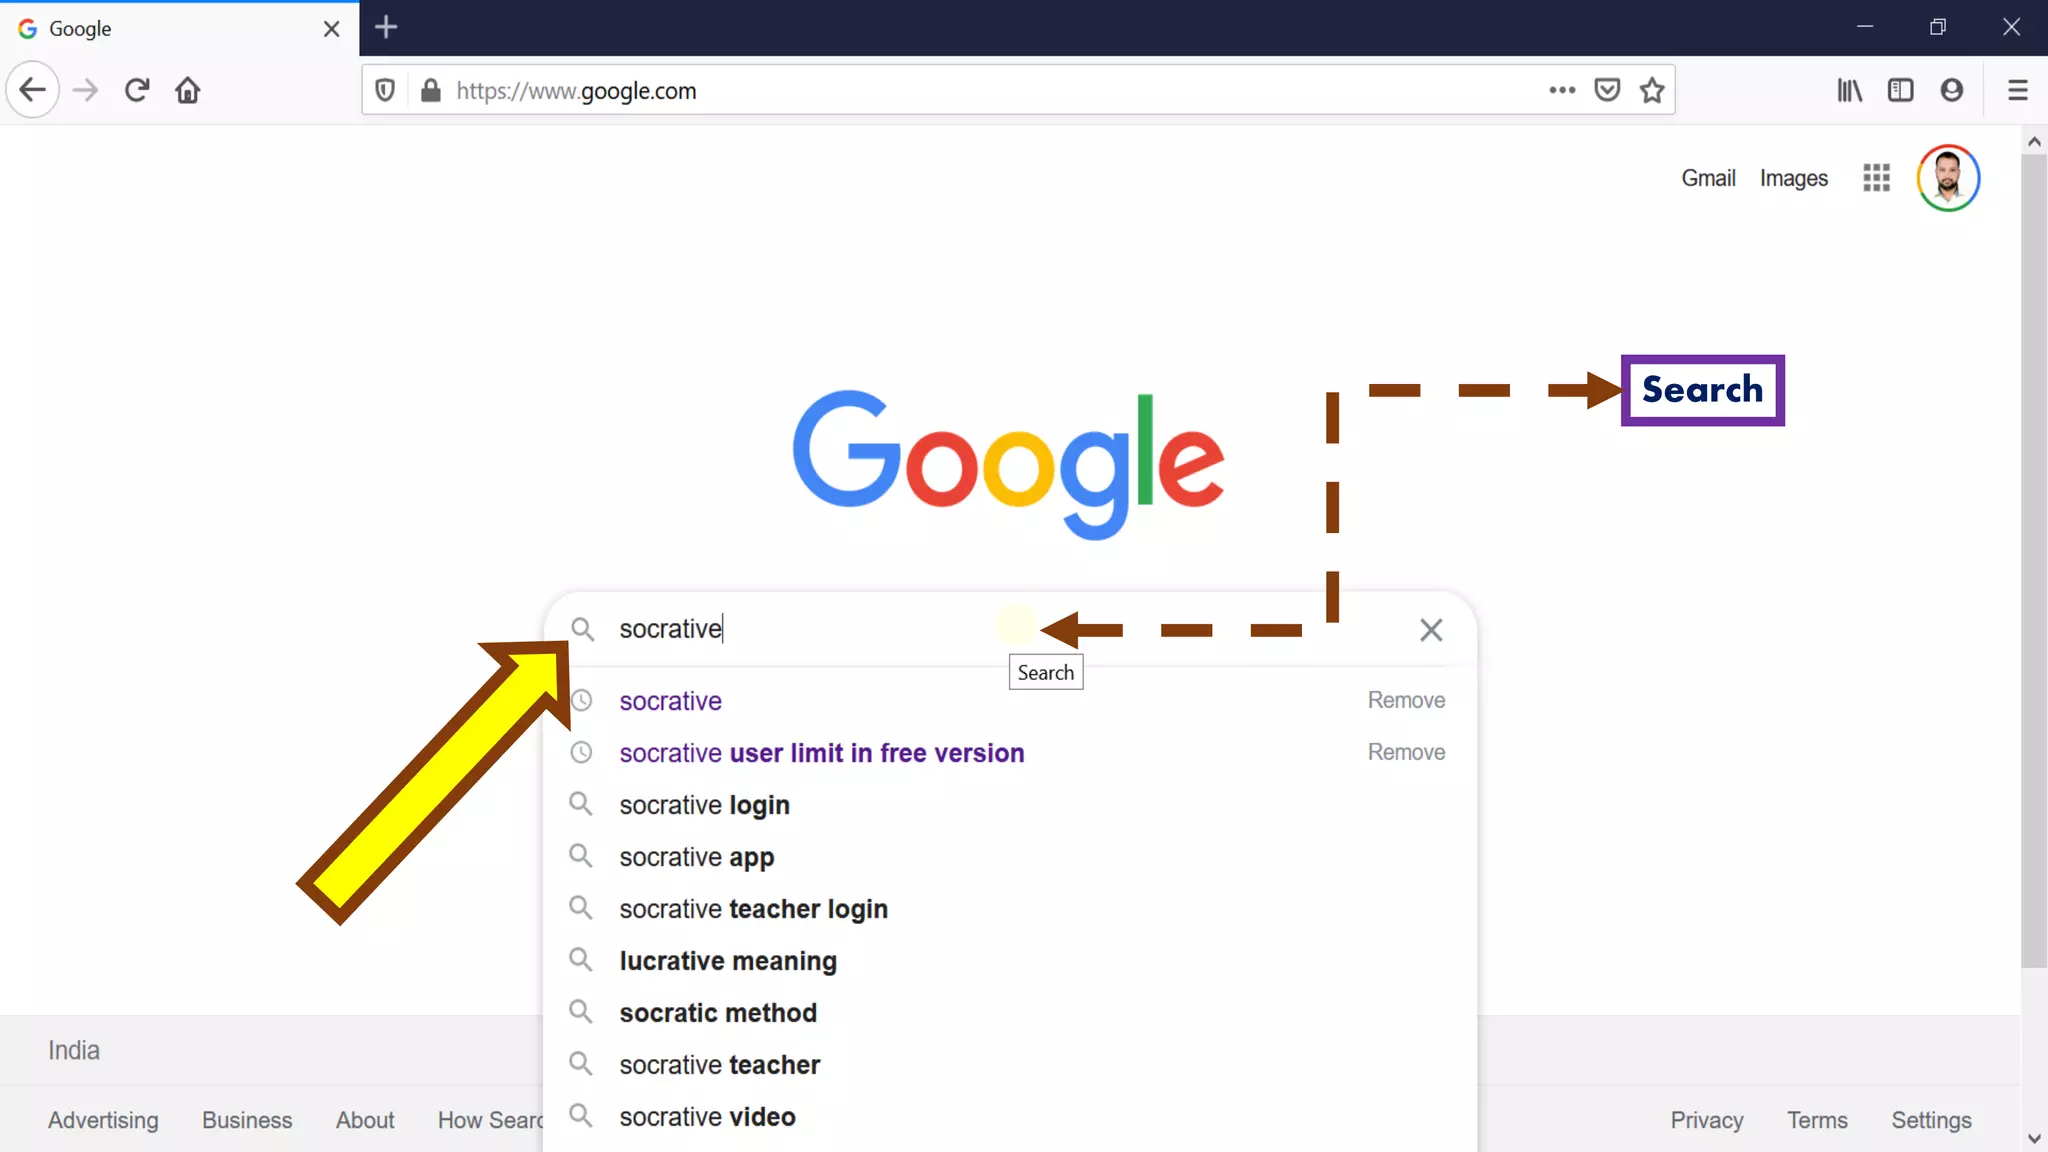Open Firefox account icon
The width and height of the screenshot is (2048, 1152).
1951,90
